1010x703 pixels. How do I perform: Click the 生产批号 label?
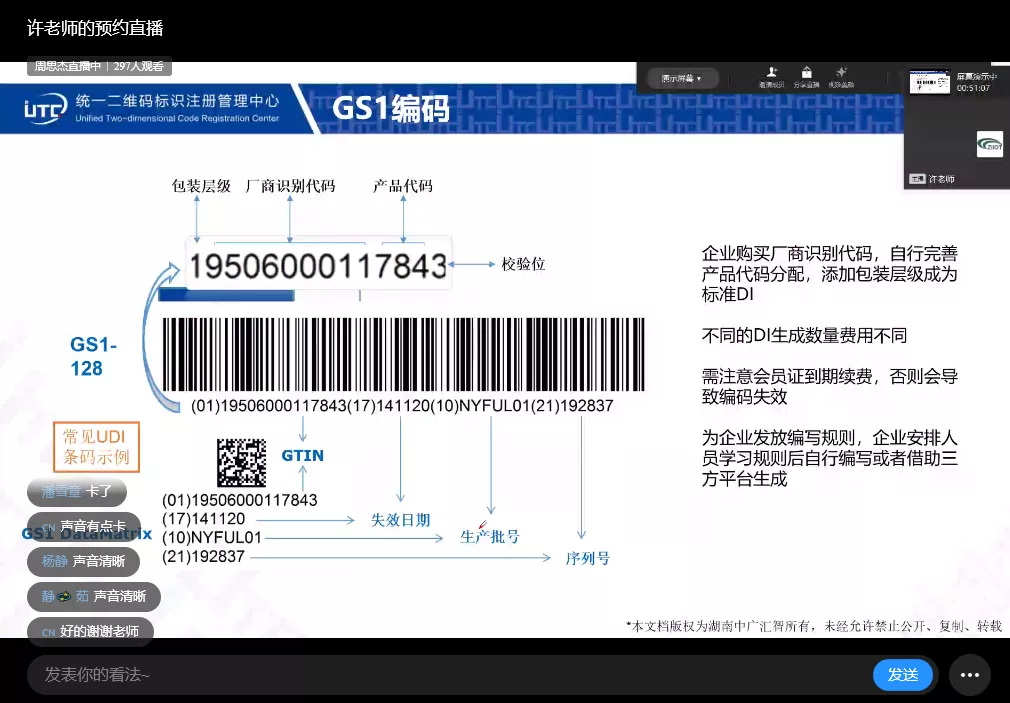[x=490, y=537]
